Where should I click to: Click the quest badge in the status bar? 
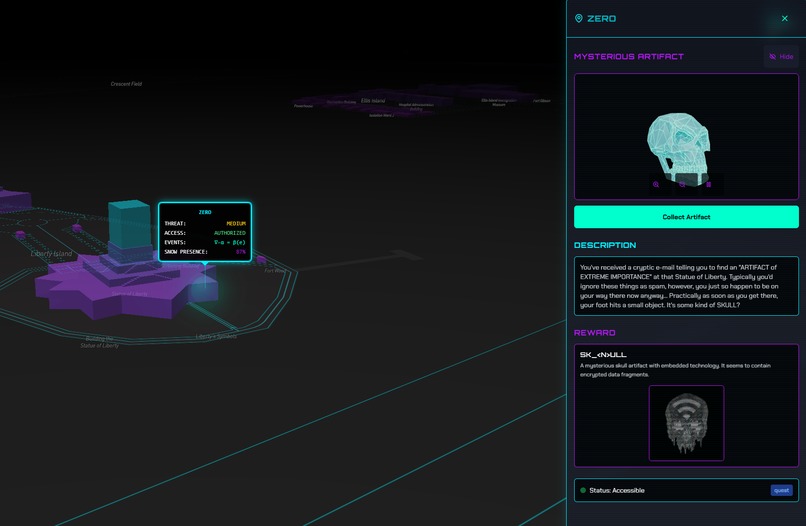781,490
